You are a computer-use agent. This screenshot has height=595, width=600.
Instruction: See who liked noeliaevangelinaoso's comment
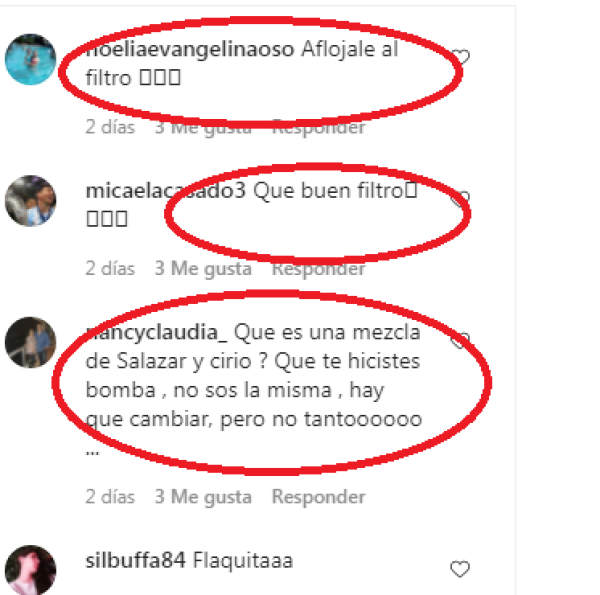pyautogui.click(x=203, y=127)
